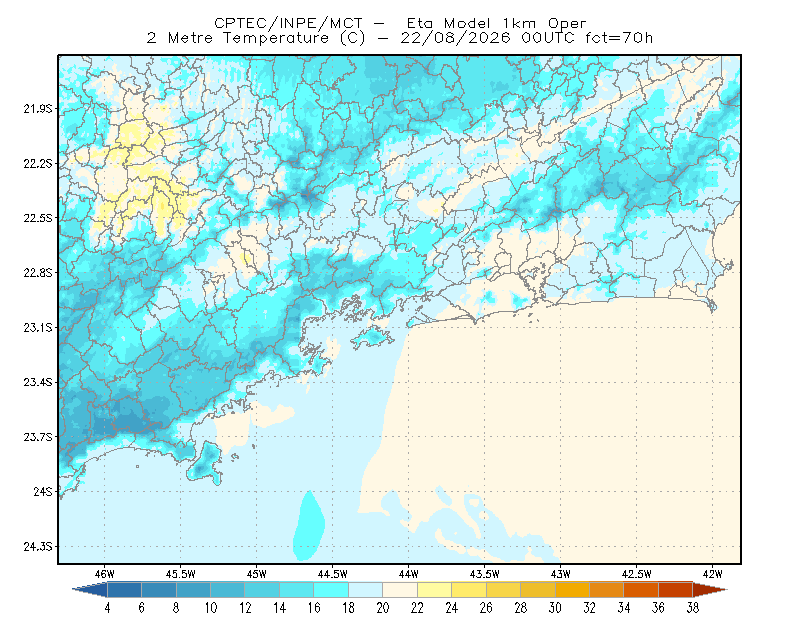Viewport: 800px width, 618px height.
Task: Click the CPTEC/INPE/MCT title text
Action: (288, 23)
